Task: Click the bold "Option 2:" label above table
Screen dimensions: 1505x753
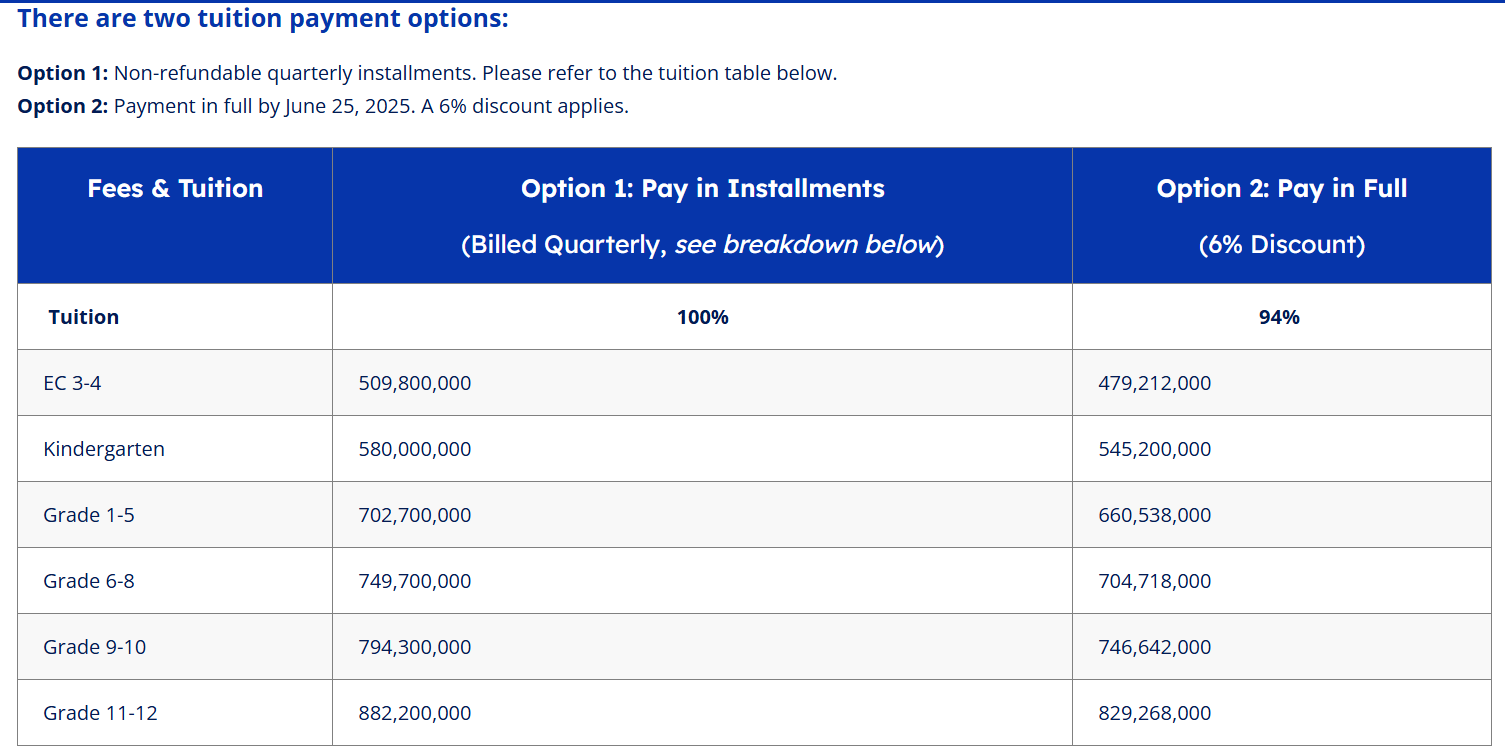Action: [x=62, y=106]
